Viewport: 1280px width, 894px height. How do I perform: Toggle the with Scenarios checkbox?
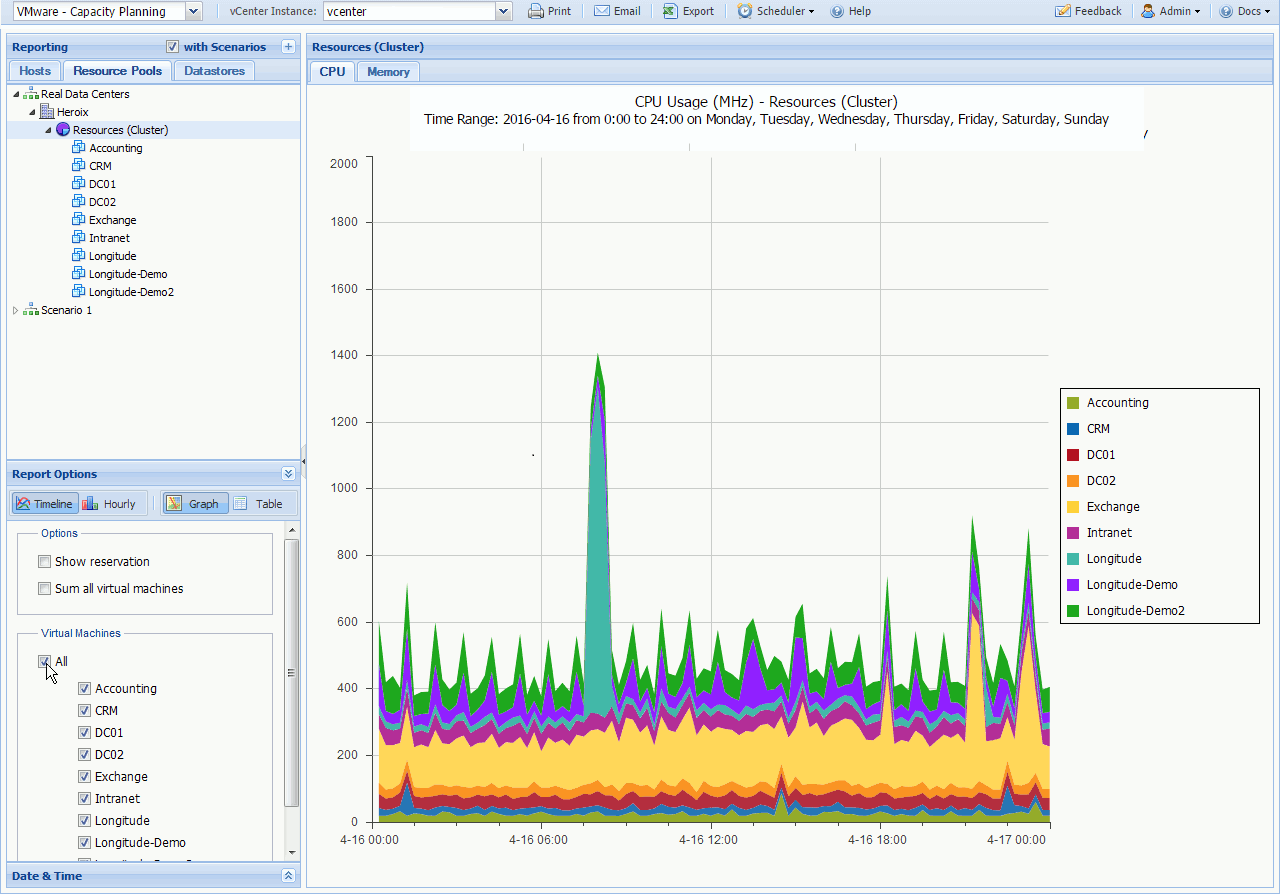click(x=172, y=47)
